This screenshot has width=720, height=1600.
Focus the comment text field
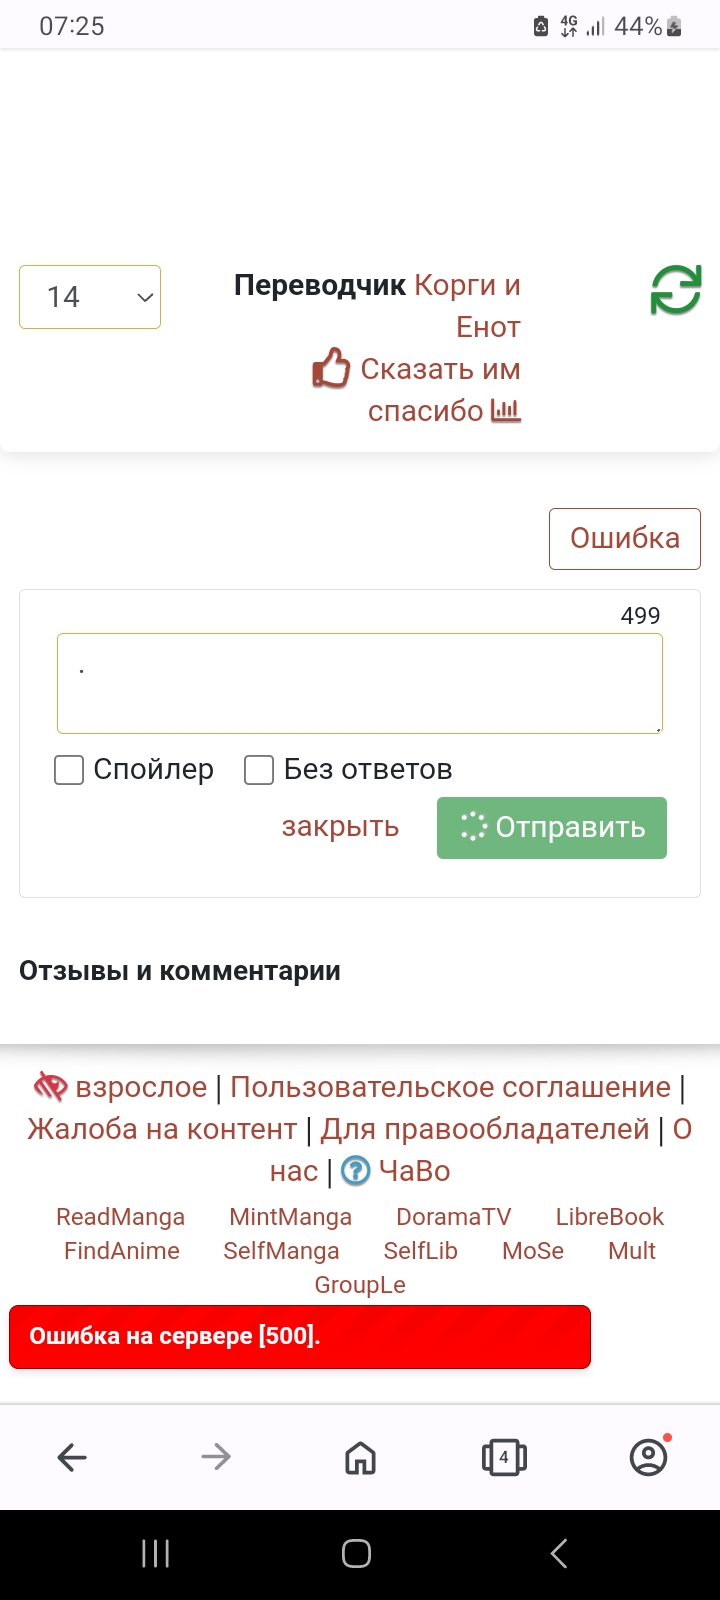[360, 683]
